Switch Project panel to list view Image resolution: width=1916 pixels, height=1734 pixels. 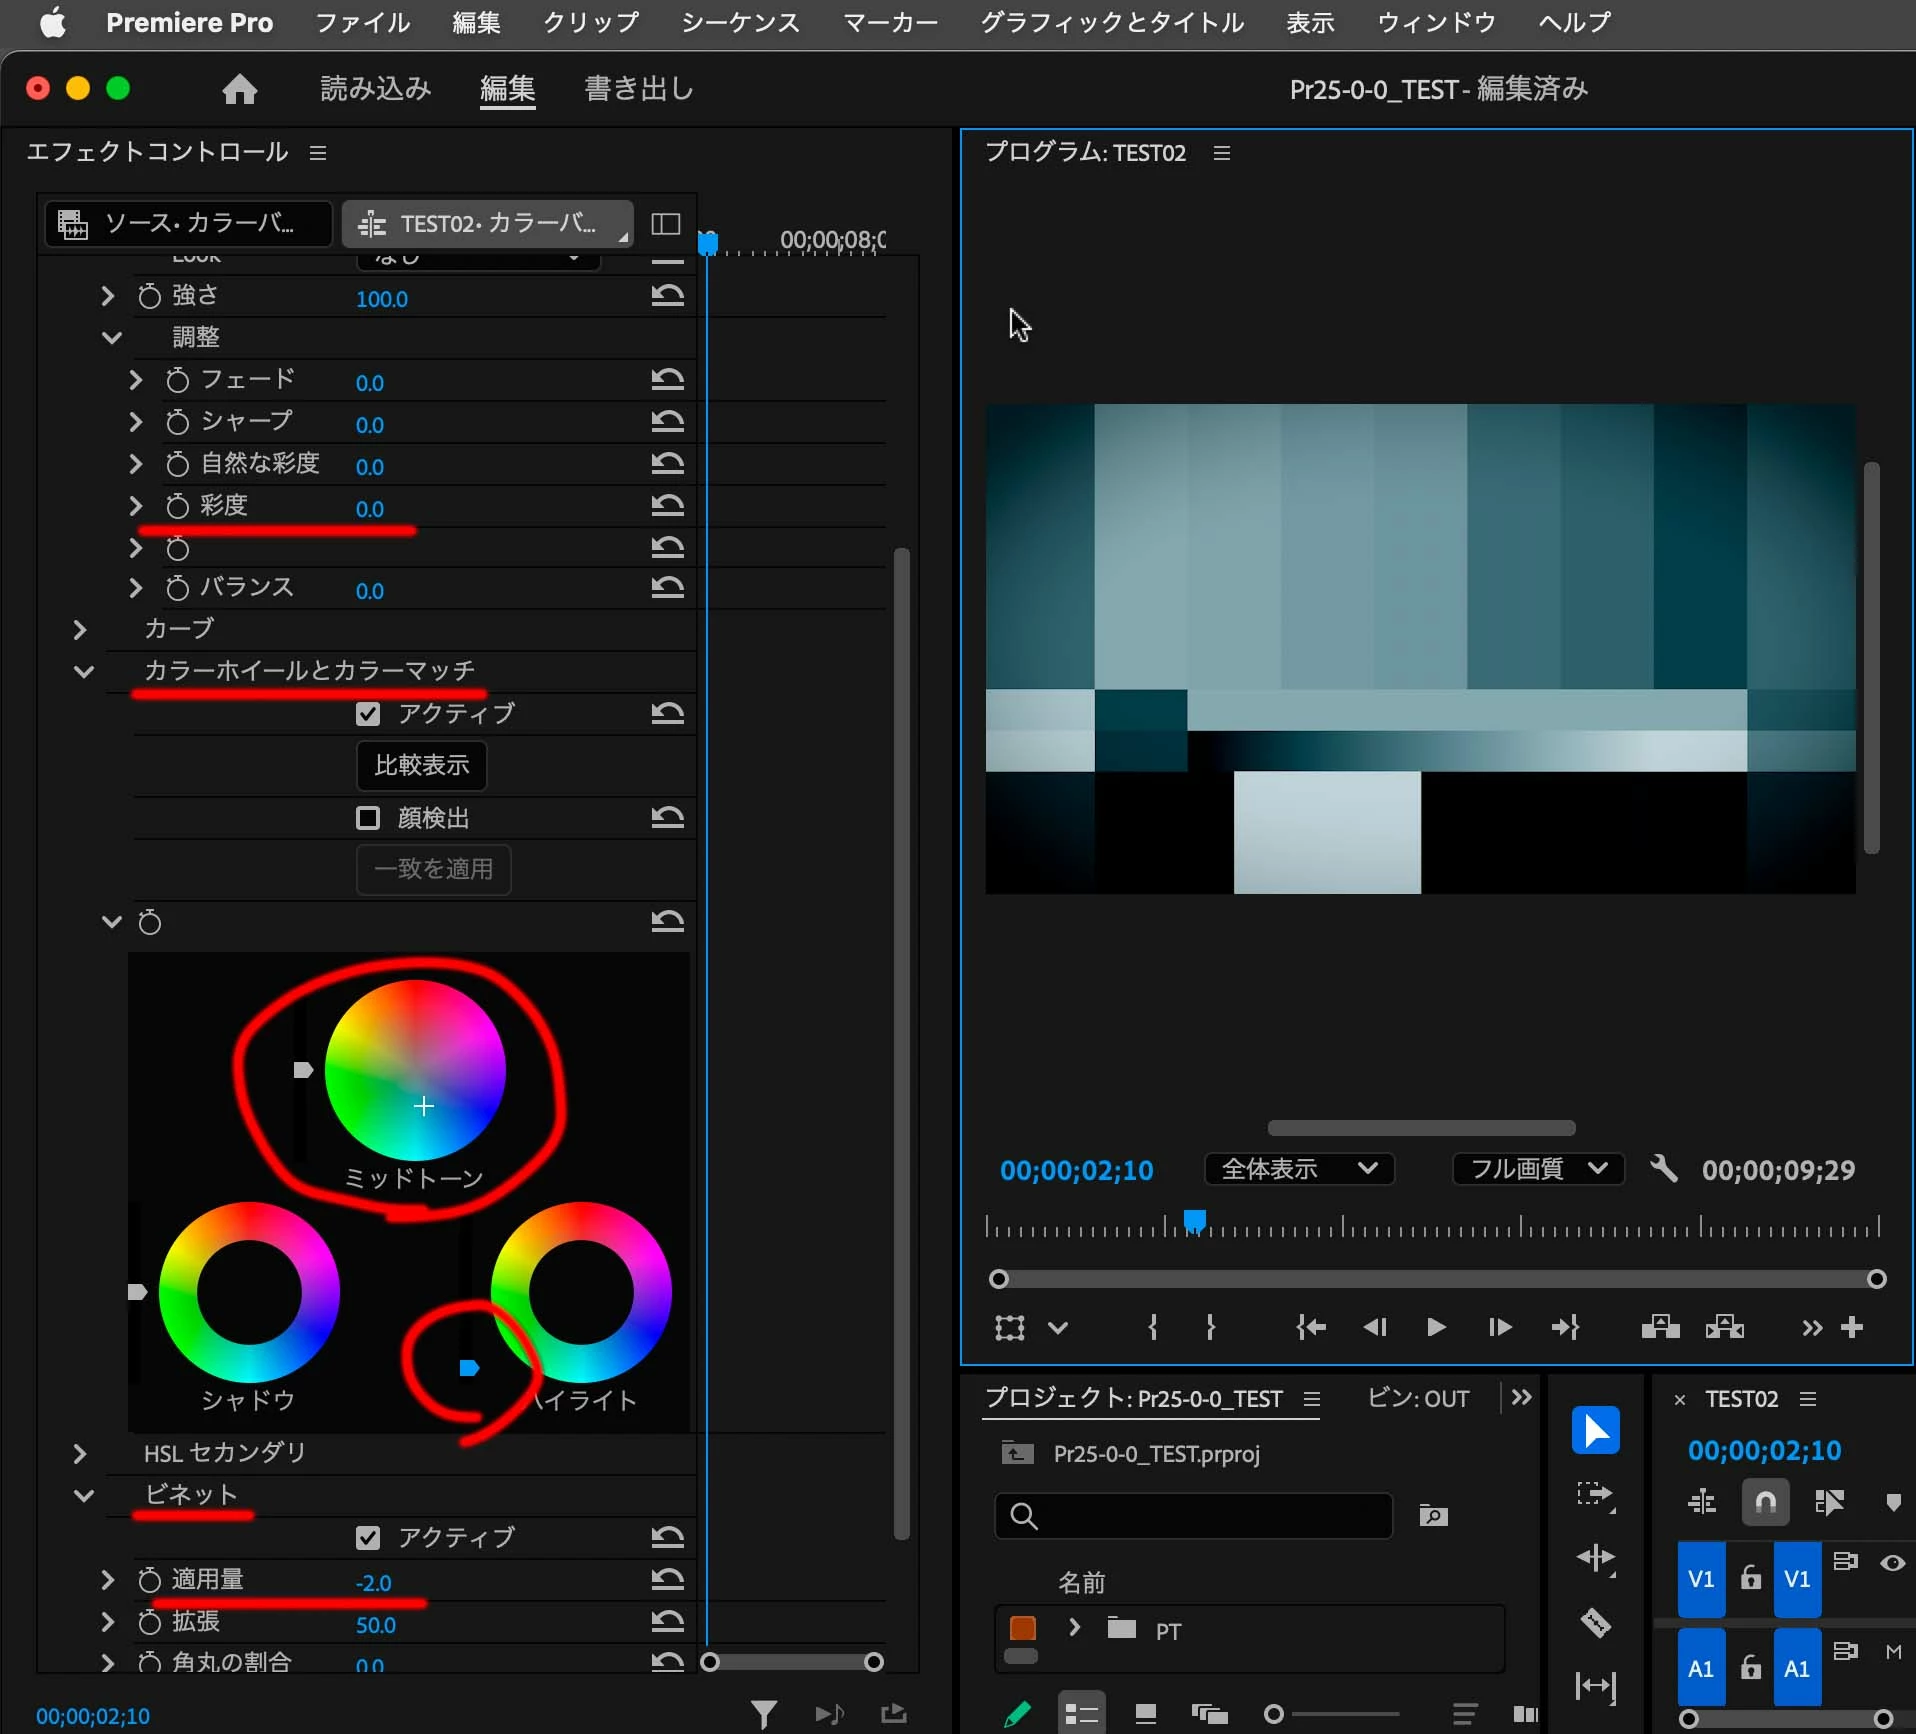[x=1081, y=1714]
